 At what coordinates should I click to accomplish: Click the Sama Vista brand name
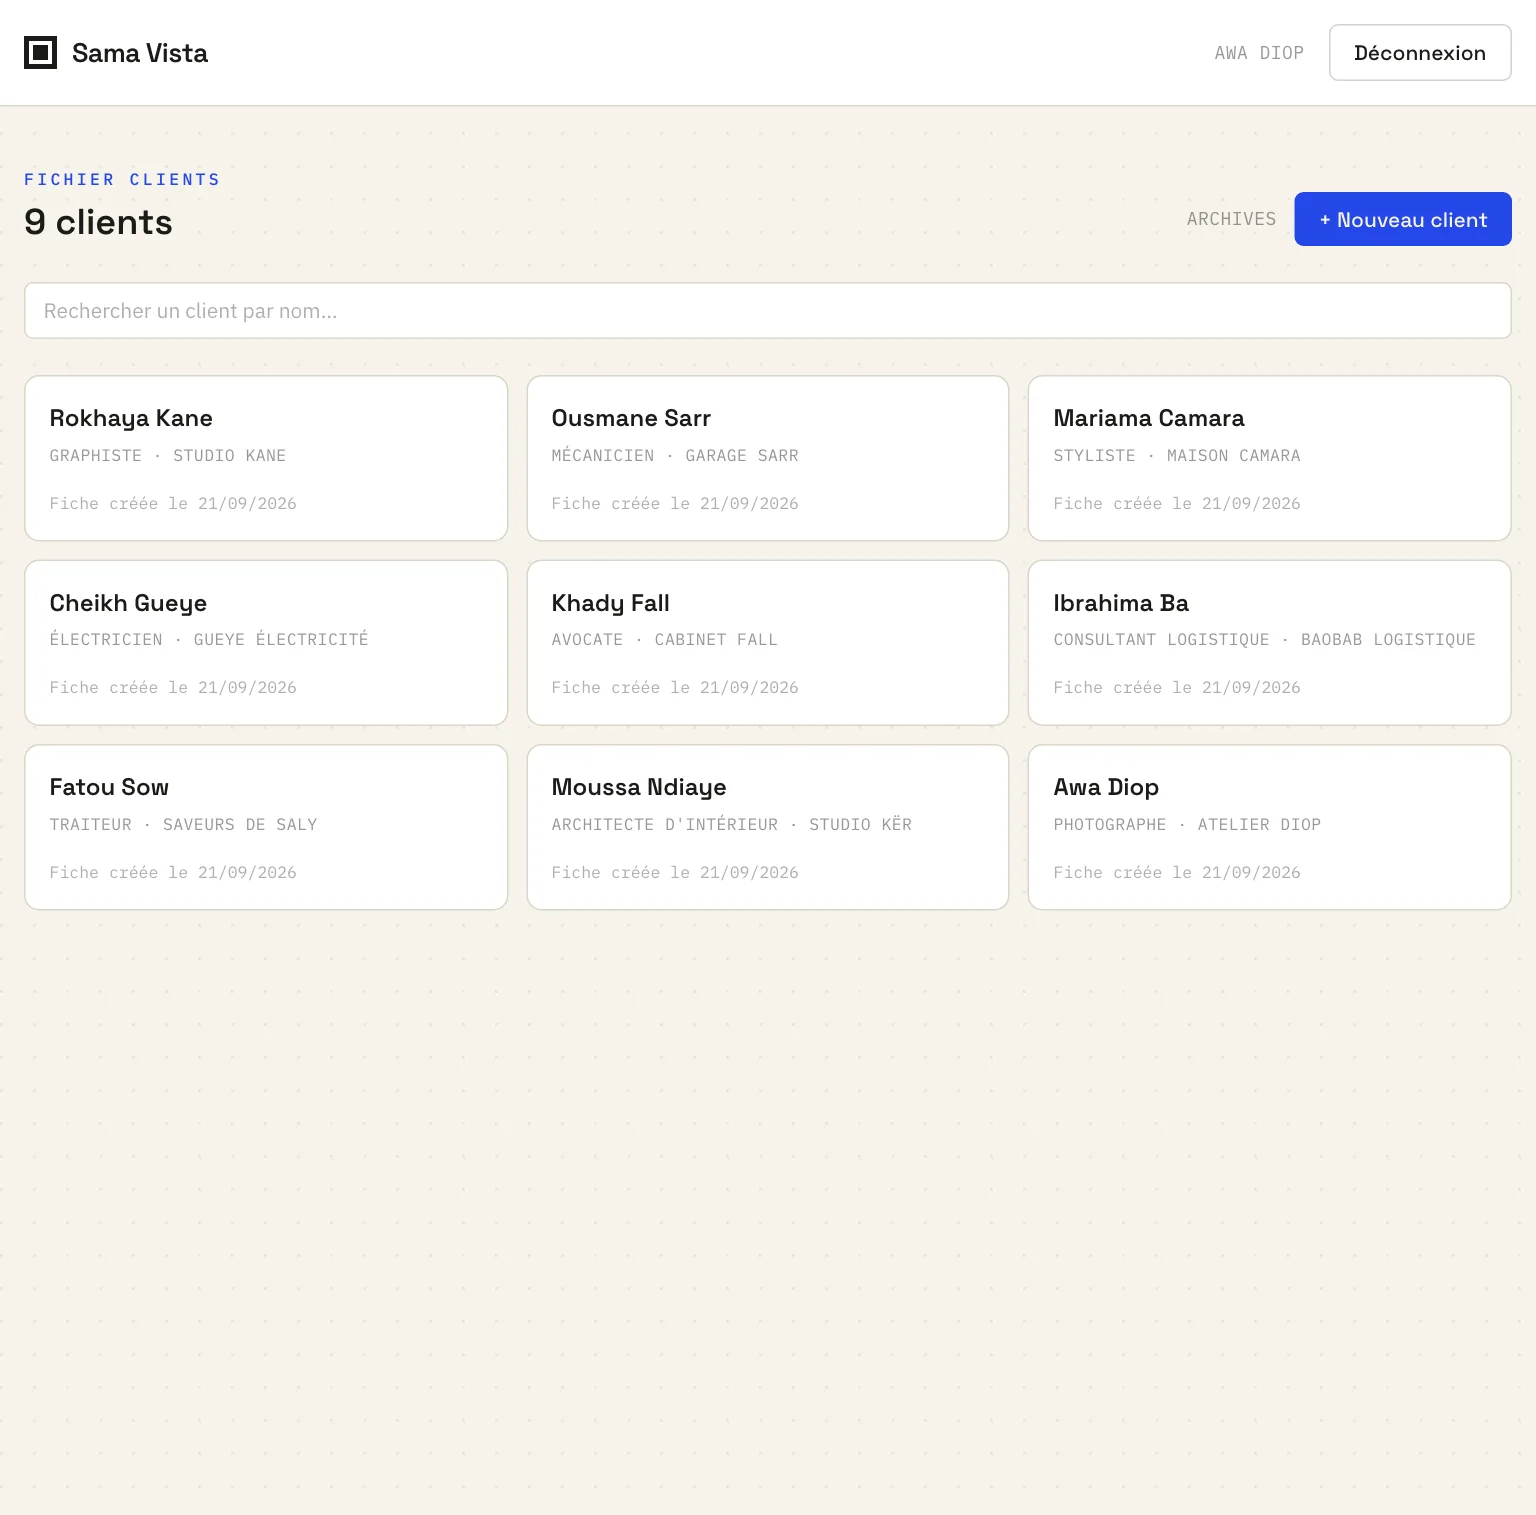click(x=140, y=53)
